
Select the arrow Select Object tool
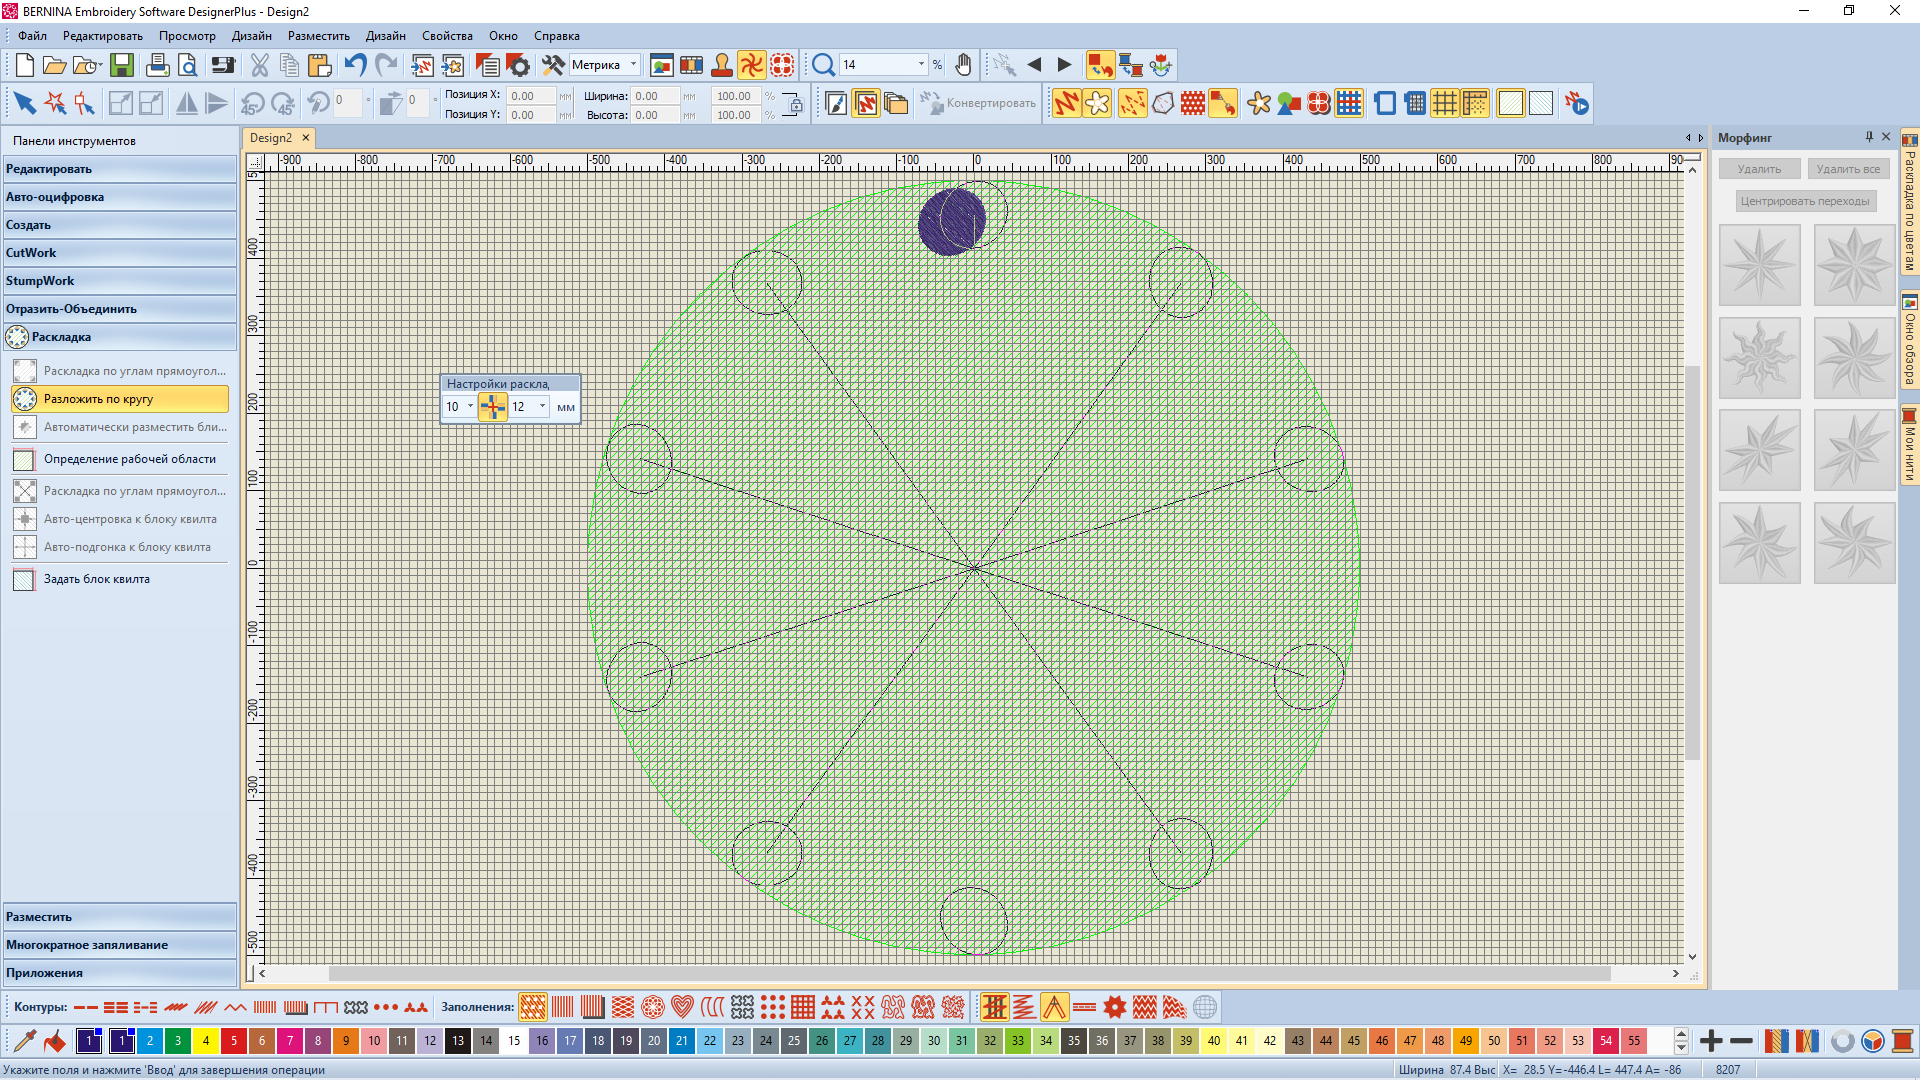pos(24,104)
